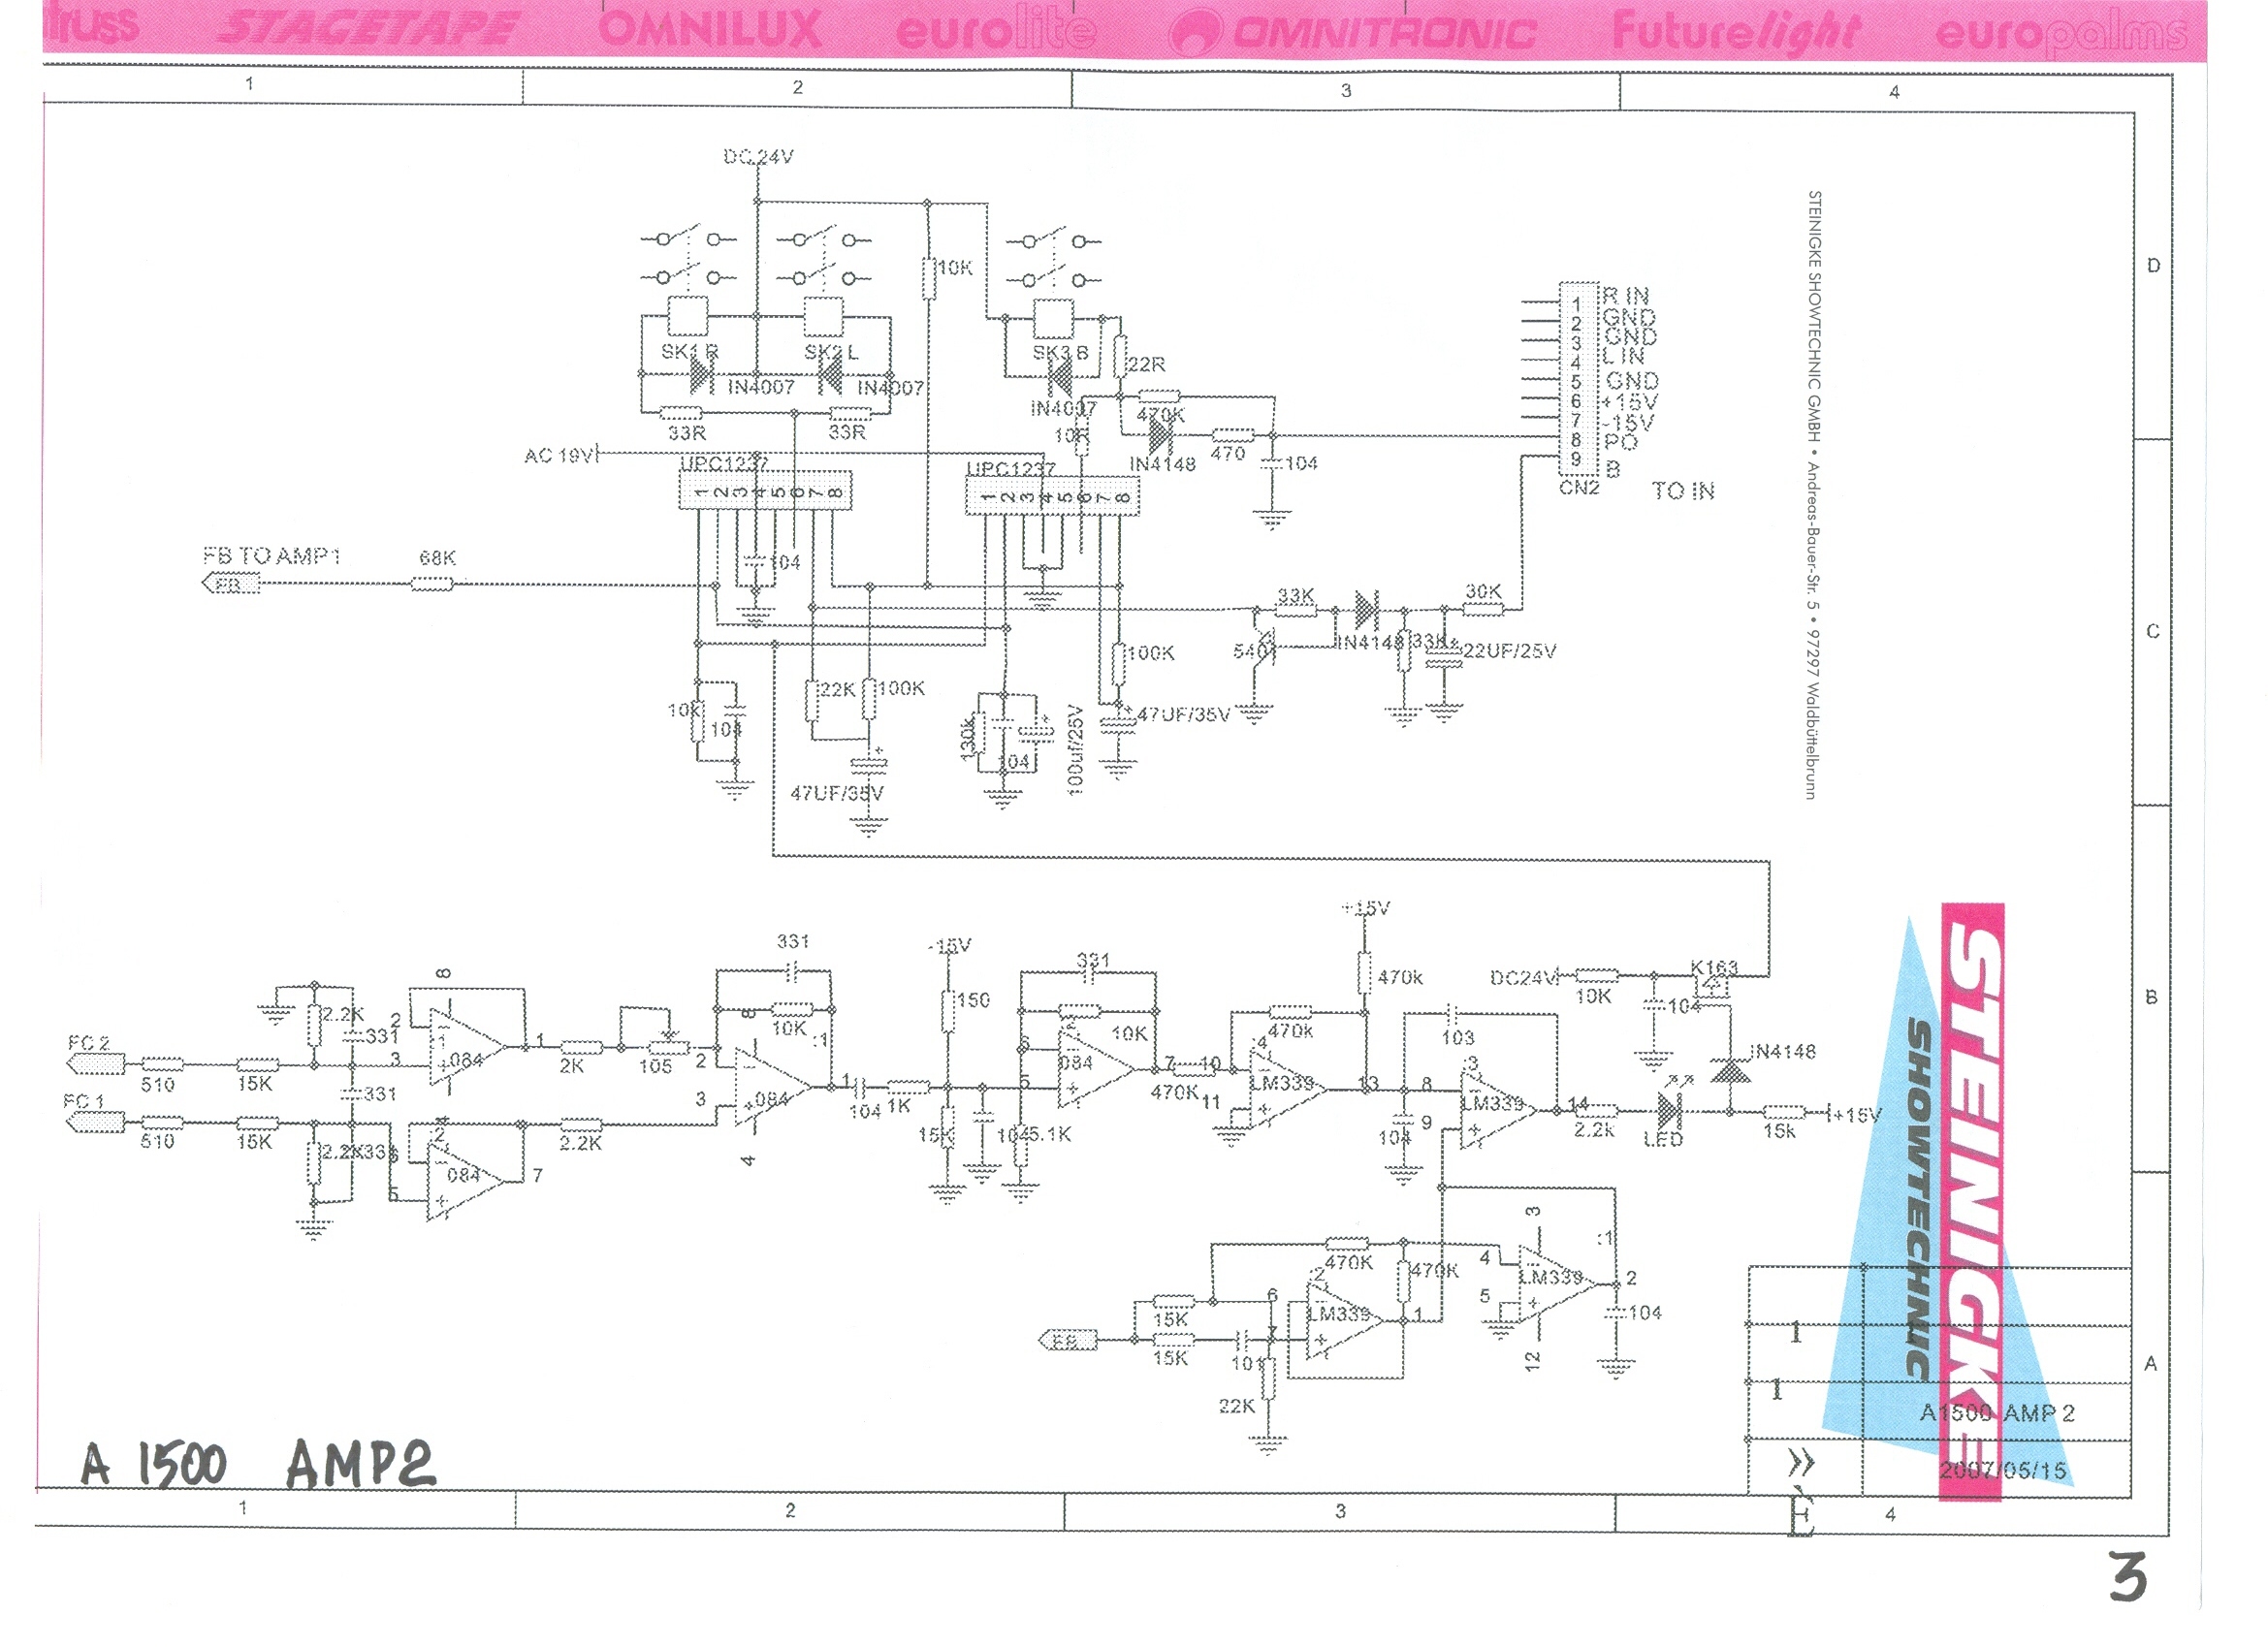Click the "2007/05/15" date in title block

tap(2003, 1470)
